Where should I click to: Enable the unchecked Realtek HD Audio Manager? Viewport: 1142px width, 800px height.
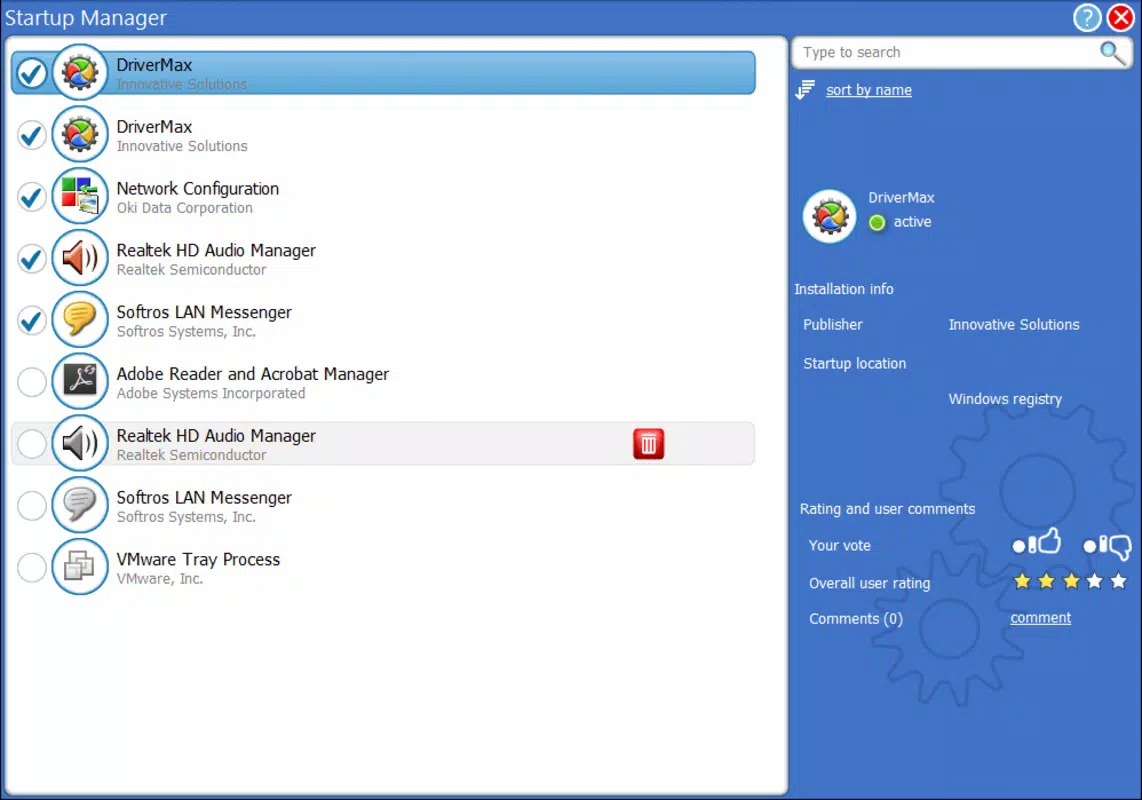coord(32,444)
